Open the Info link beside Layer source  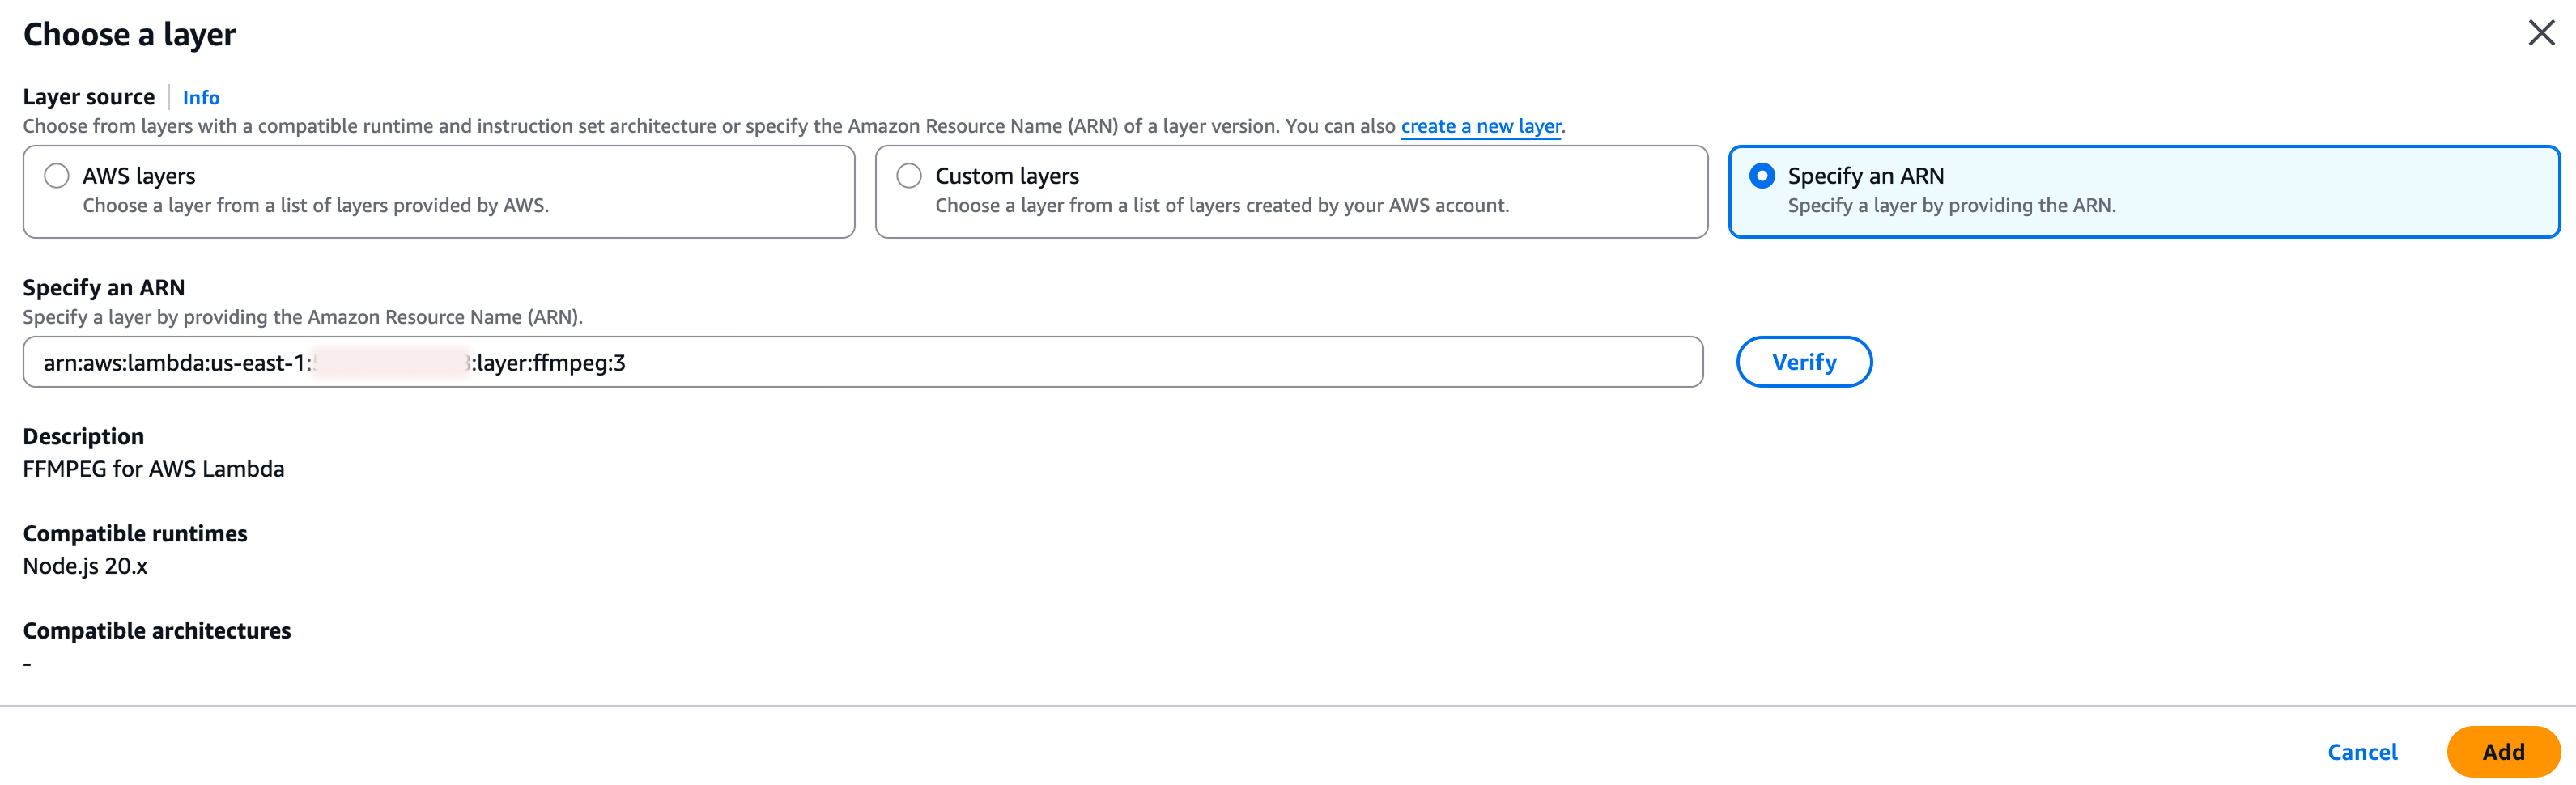click(x=200, y=98)
